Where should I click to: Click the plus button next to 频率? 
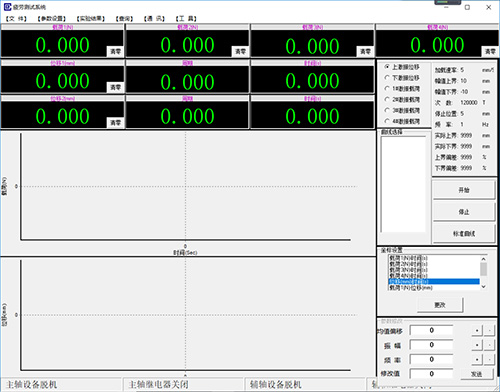point(477,360)
